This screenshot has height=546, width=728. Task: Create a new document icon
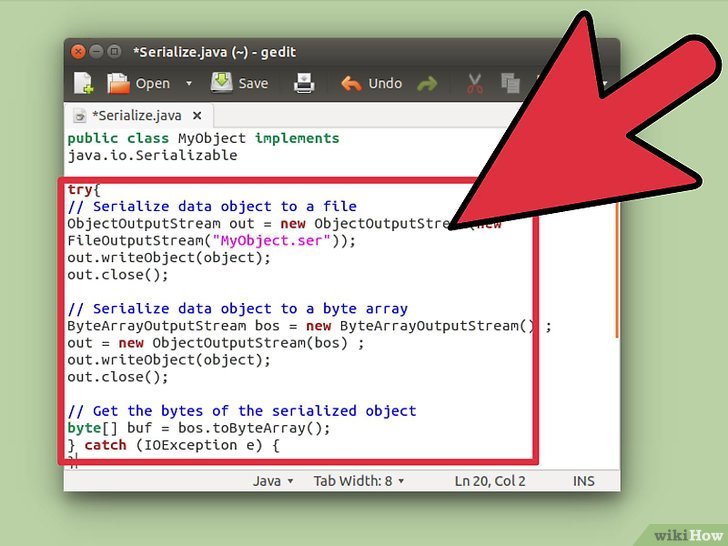point(84,84)
